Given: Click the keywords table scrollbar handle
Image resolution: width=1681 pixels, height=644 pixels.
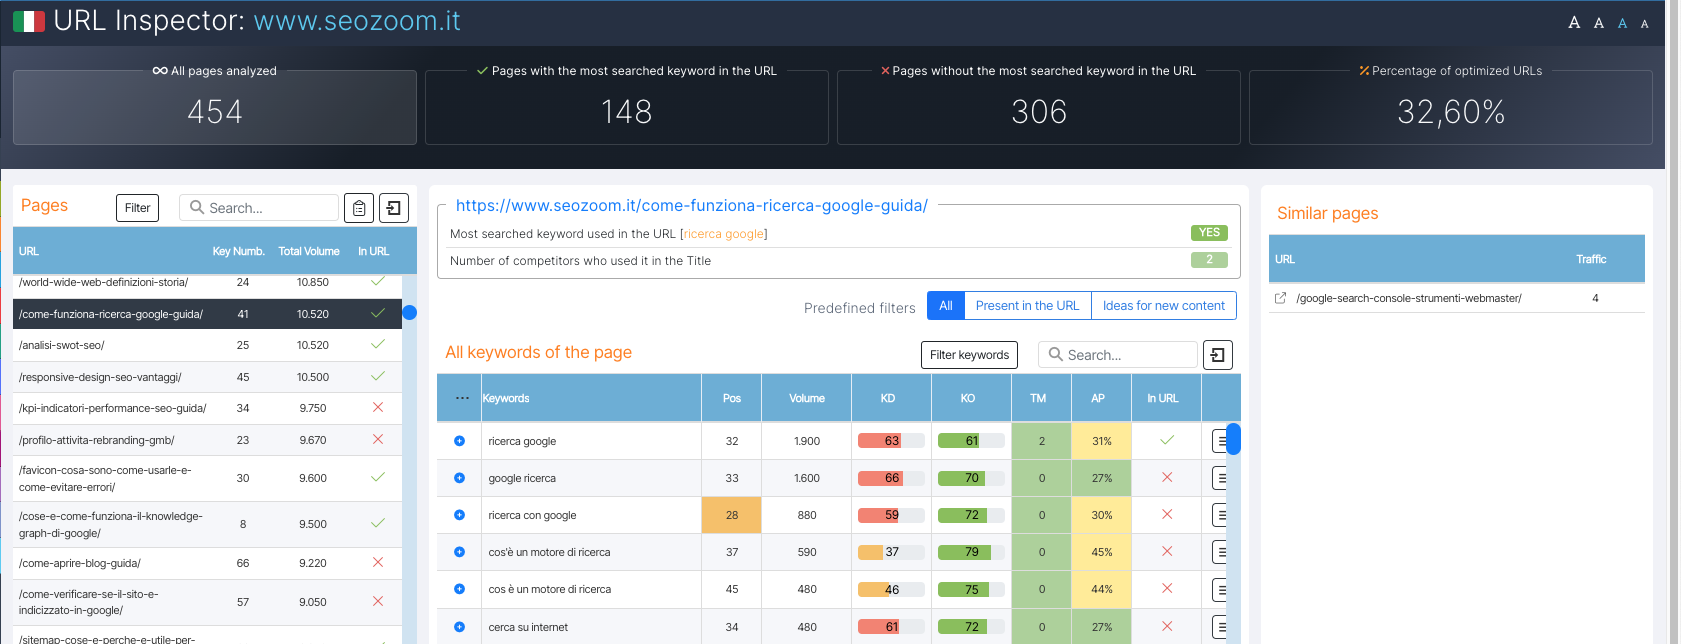Looking at the screenshot, I should pyautogui.click(x=1233, y=439).
